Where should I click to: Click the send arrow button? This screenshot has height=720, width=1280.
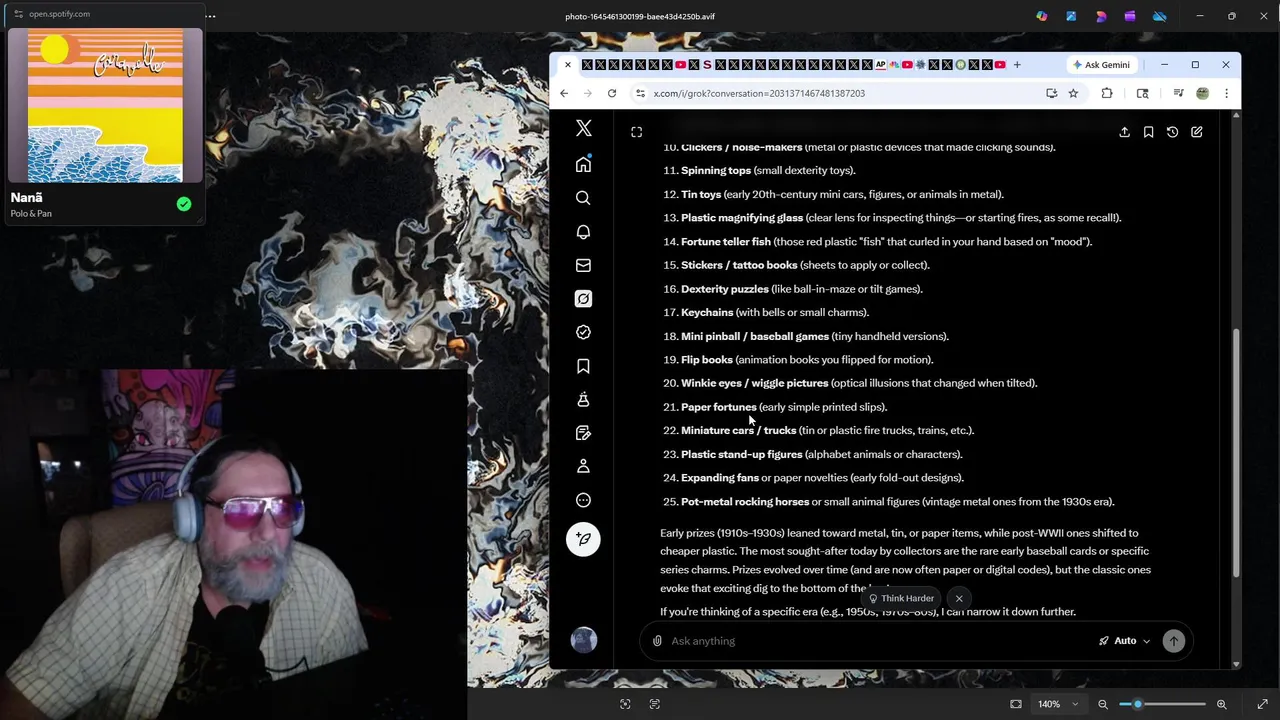[1174, 641]
